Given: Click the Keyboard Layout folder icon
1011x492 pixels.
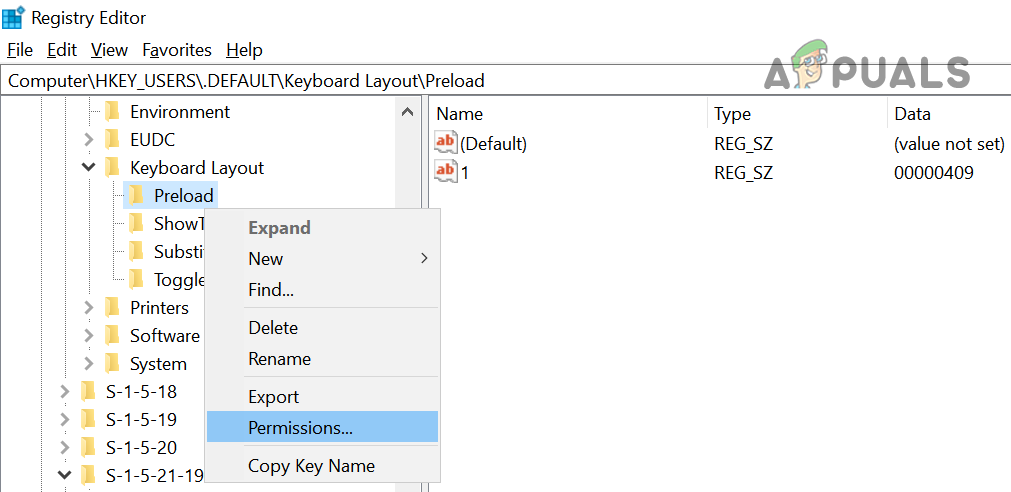Looking at the screenshot, I should [113, 168].
